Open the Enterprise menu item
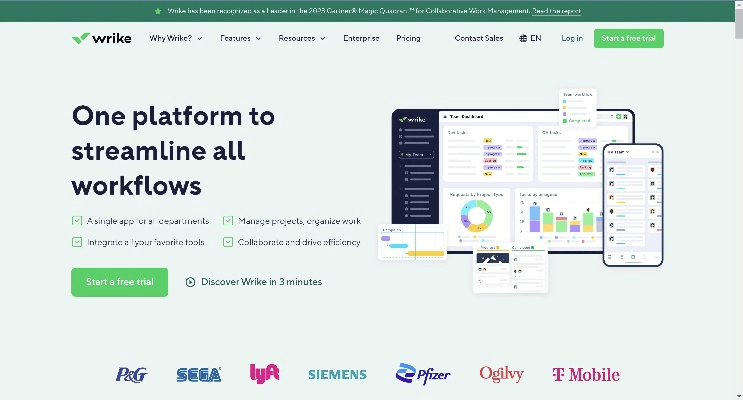This screenshot has width=743, height=400. [x=361, y=38]
